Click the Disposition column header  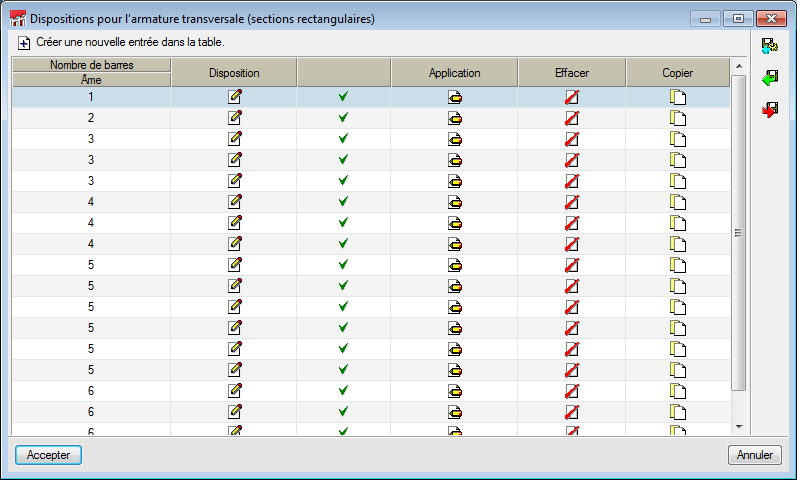pos(234,73)
